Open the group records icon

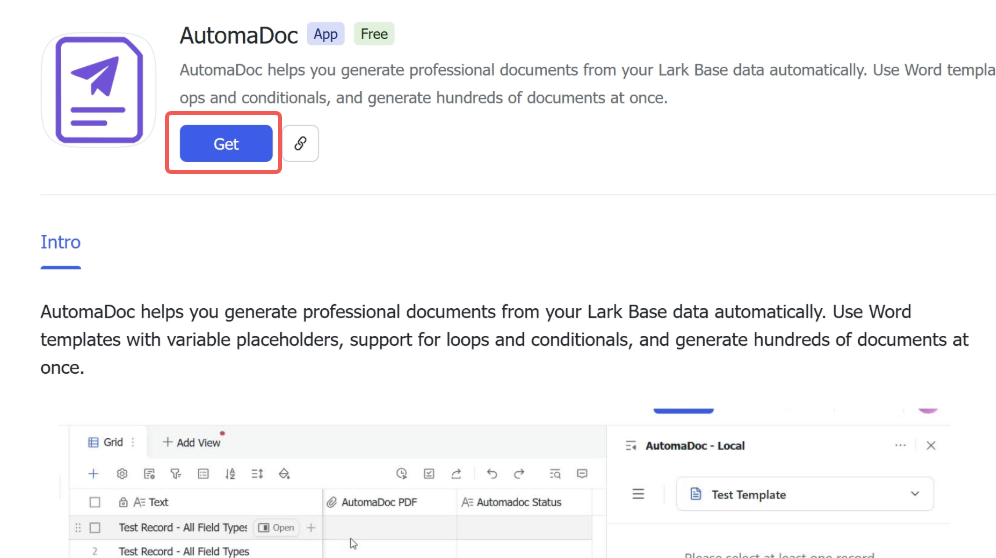coord(203,473)
